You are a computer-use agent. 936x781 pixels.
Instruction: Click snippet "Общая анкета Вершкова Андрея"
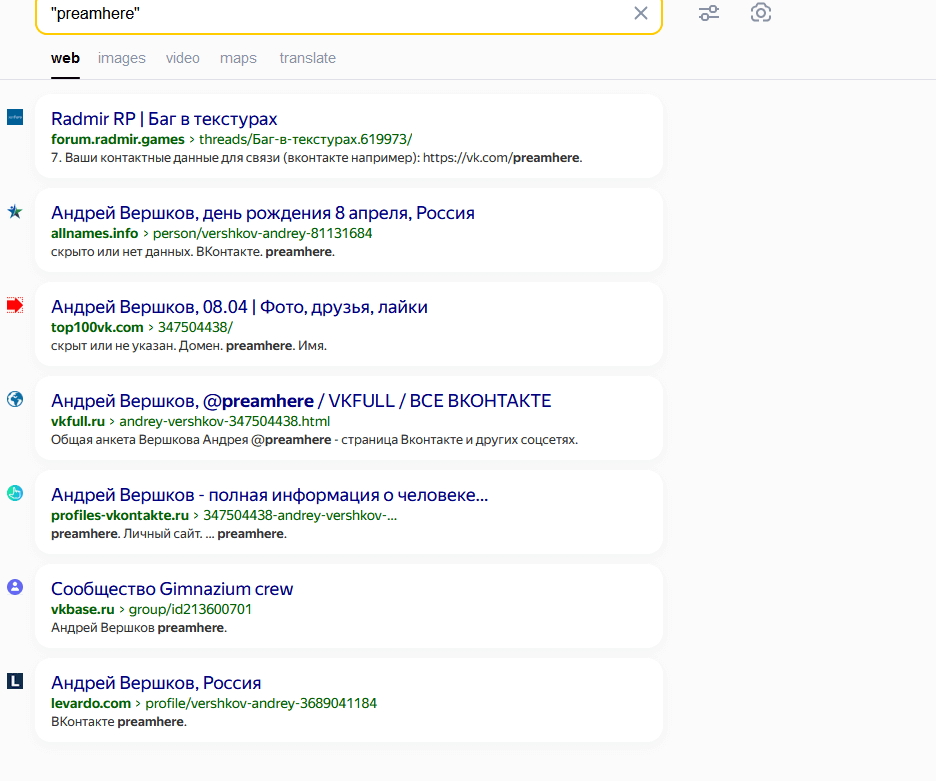tap(150, 440)
